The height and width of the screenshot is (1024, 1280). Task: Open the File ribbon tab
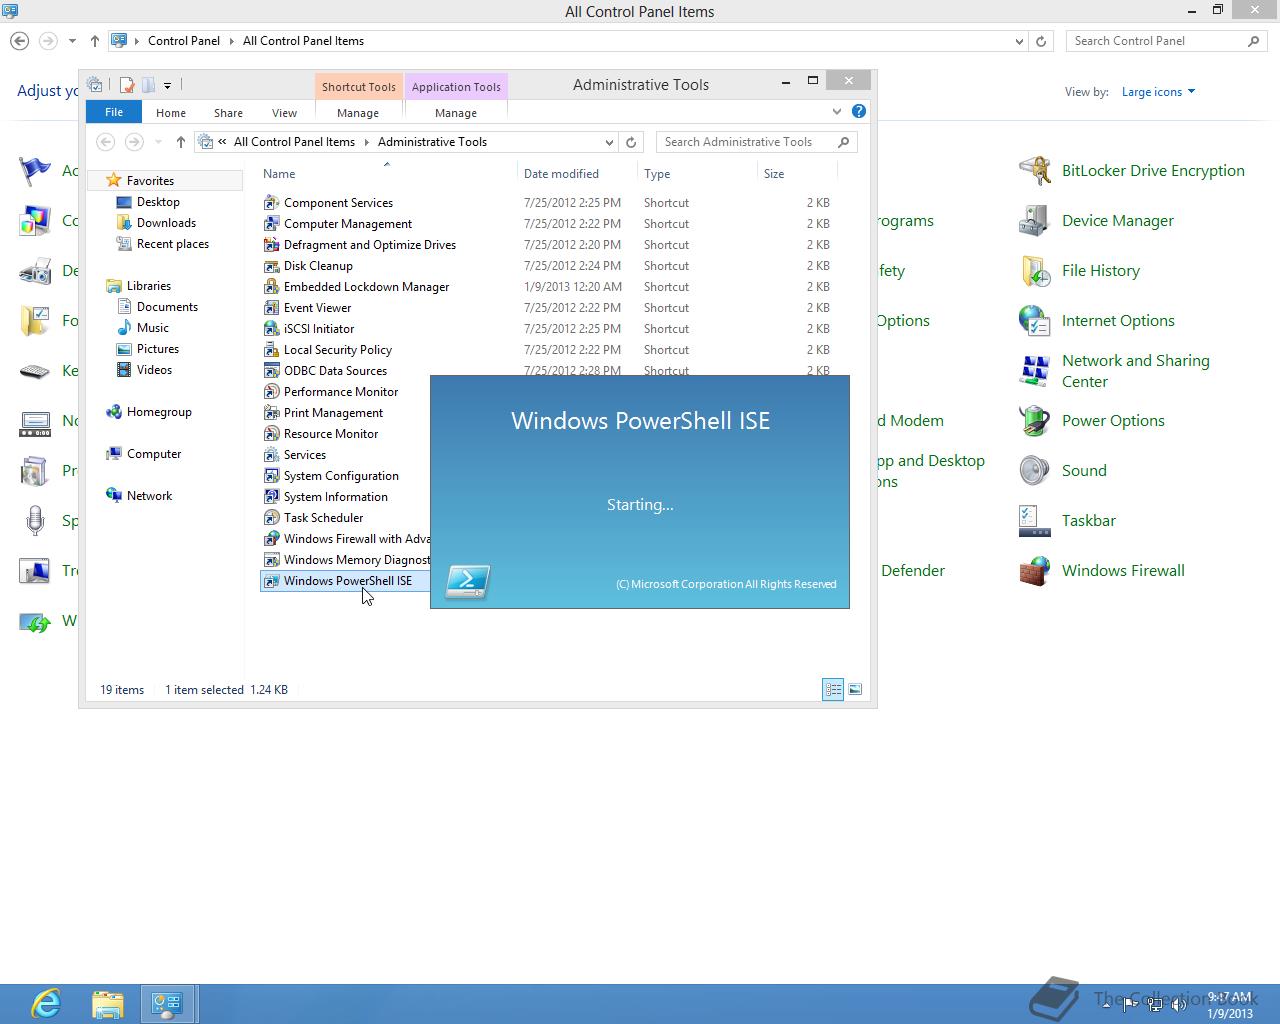pyautogui.click(x=114, y=112)
